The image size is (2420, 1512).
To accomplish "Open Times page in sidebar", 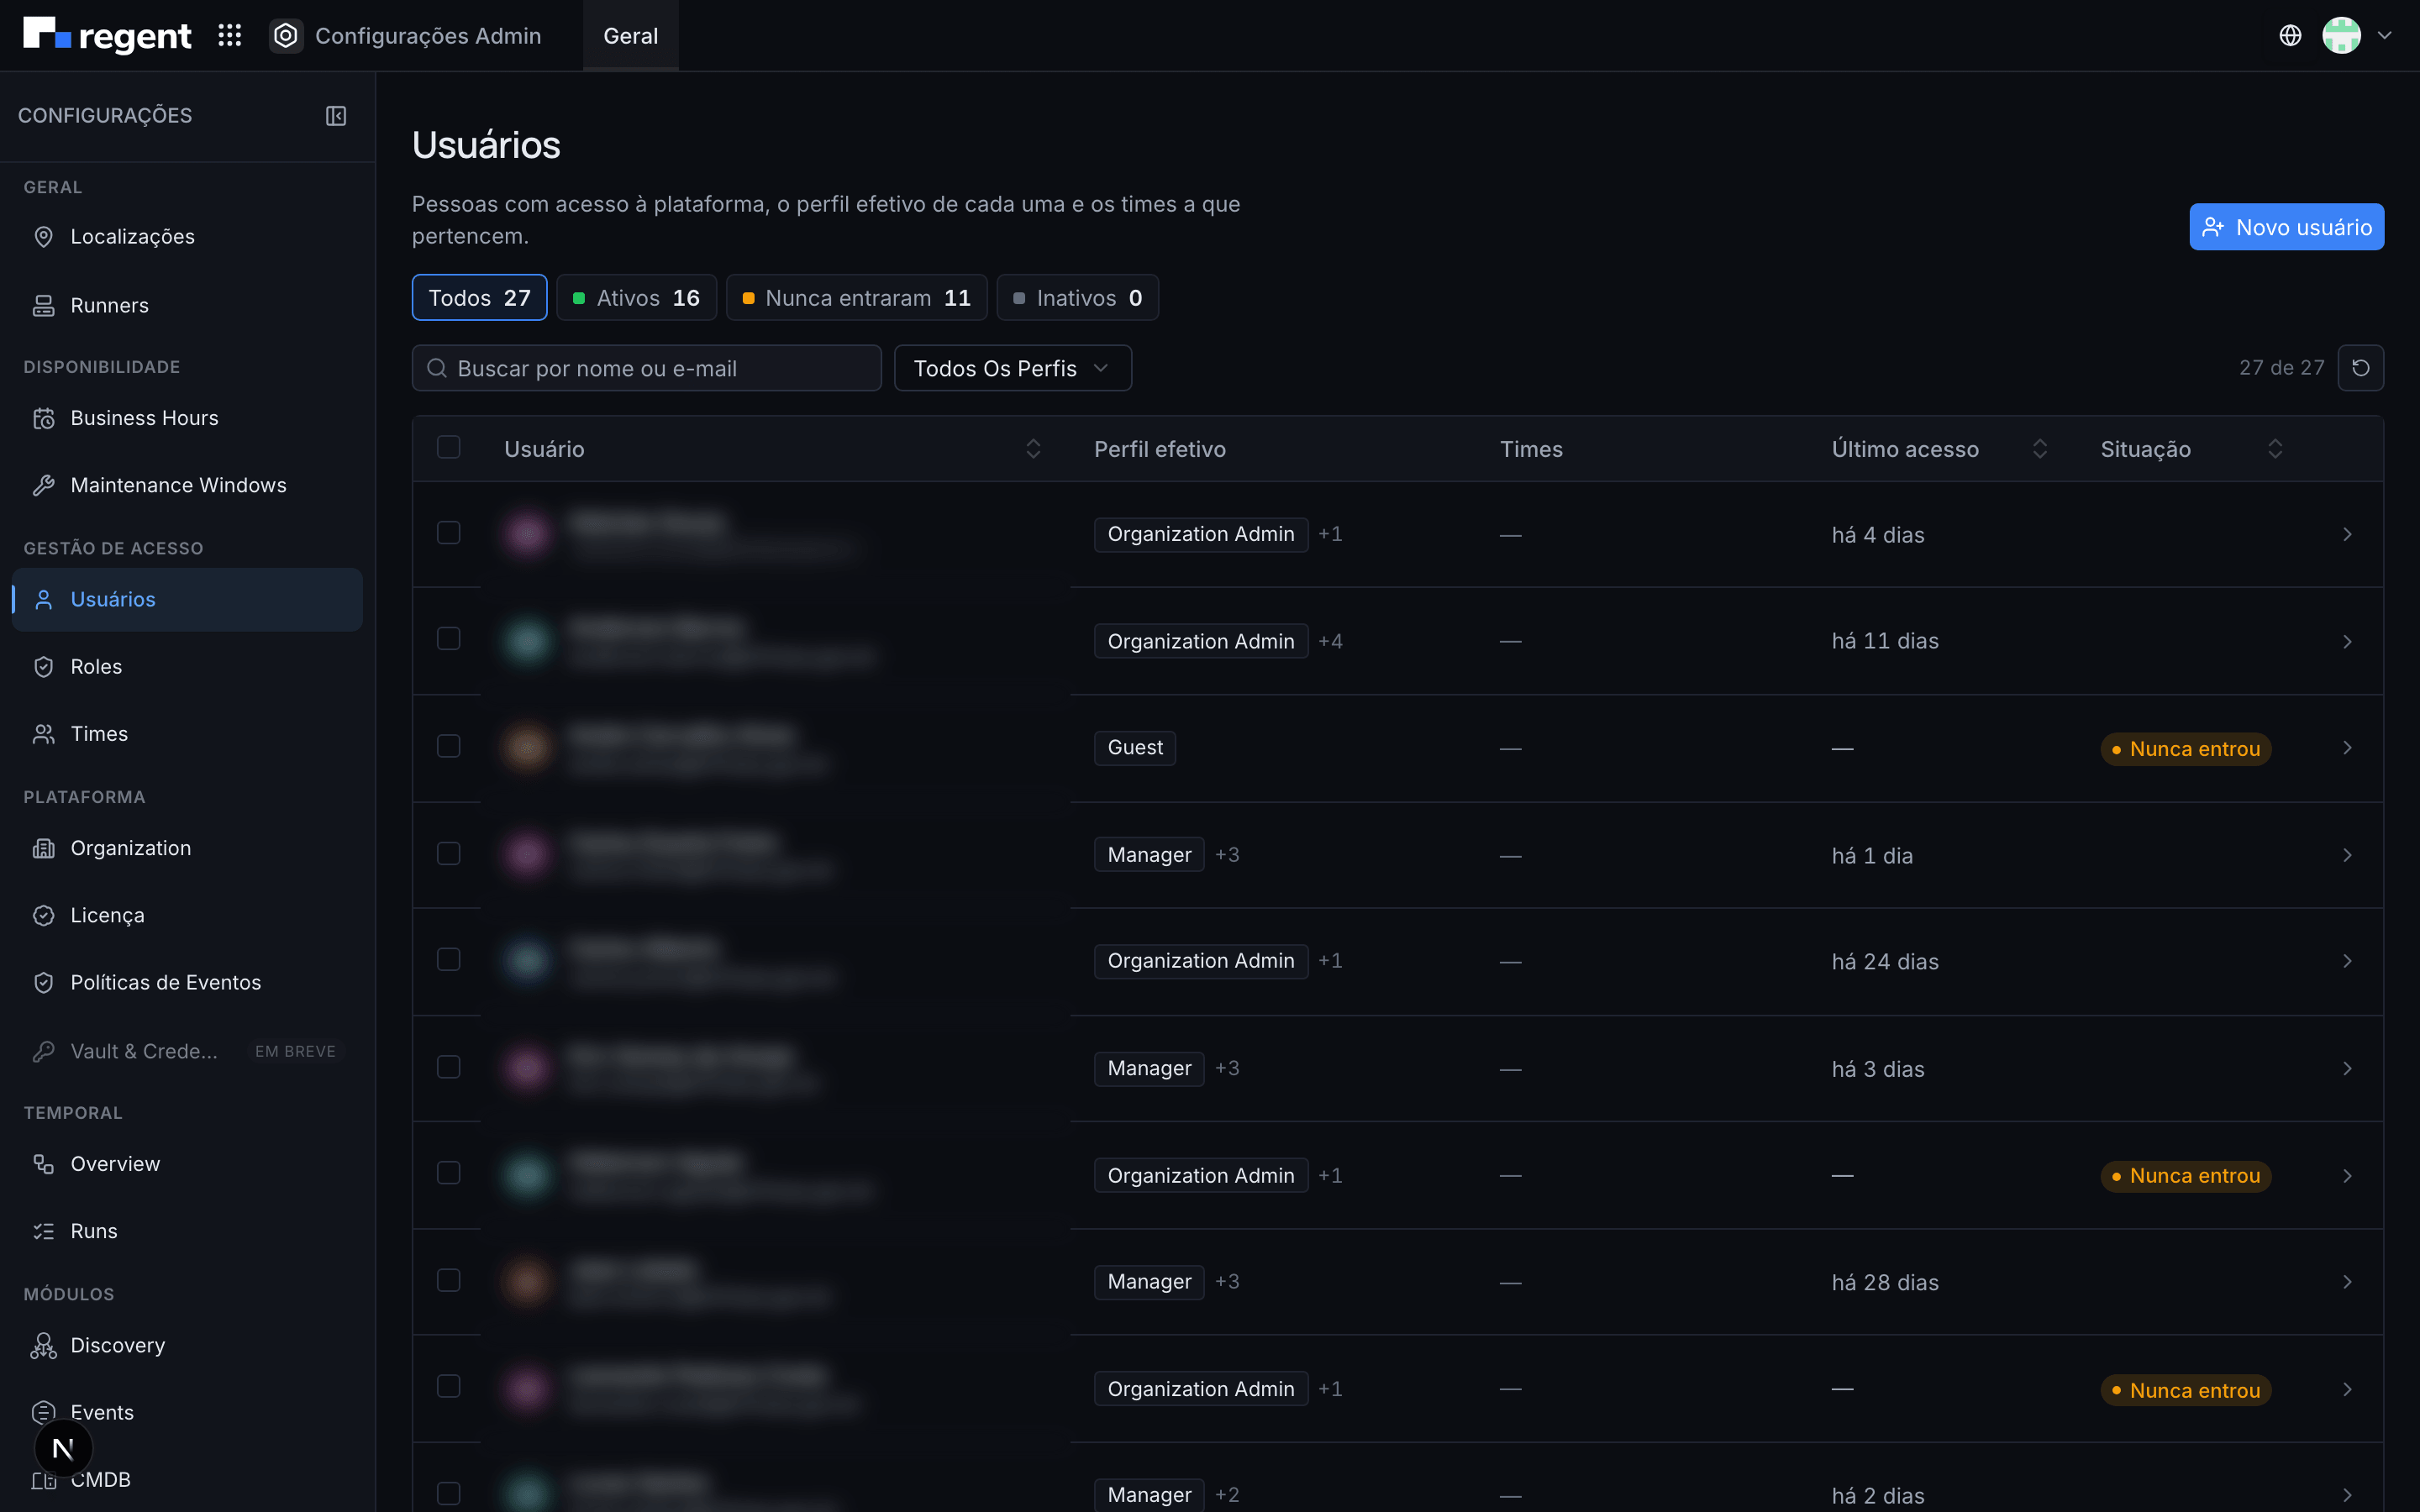I will pyautogui.click(x=187, y=734).
